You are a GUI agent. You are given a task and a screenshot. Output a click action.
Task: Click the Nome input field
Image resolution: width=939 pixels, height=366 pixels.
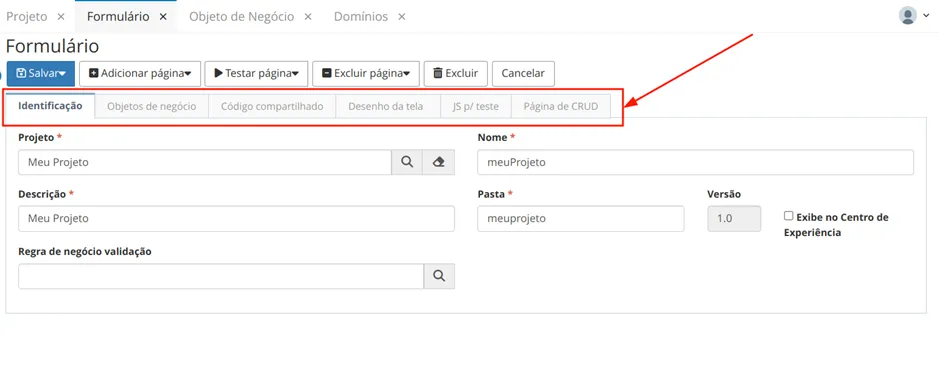click(695, 162)
